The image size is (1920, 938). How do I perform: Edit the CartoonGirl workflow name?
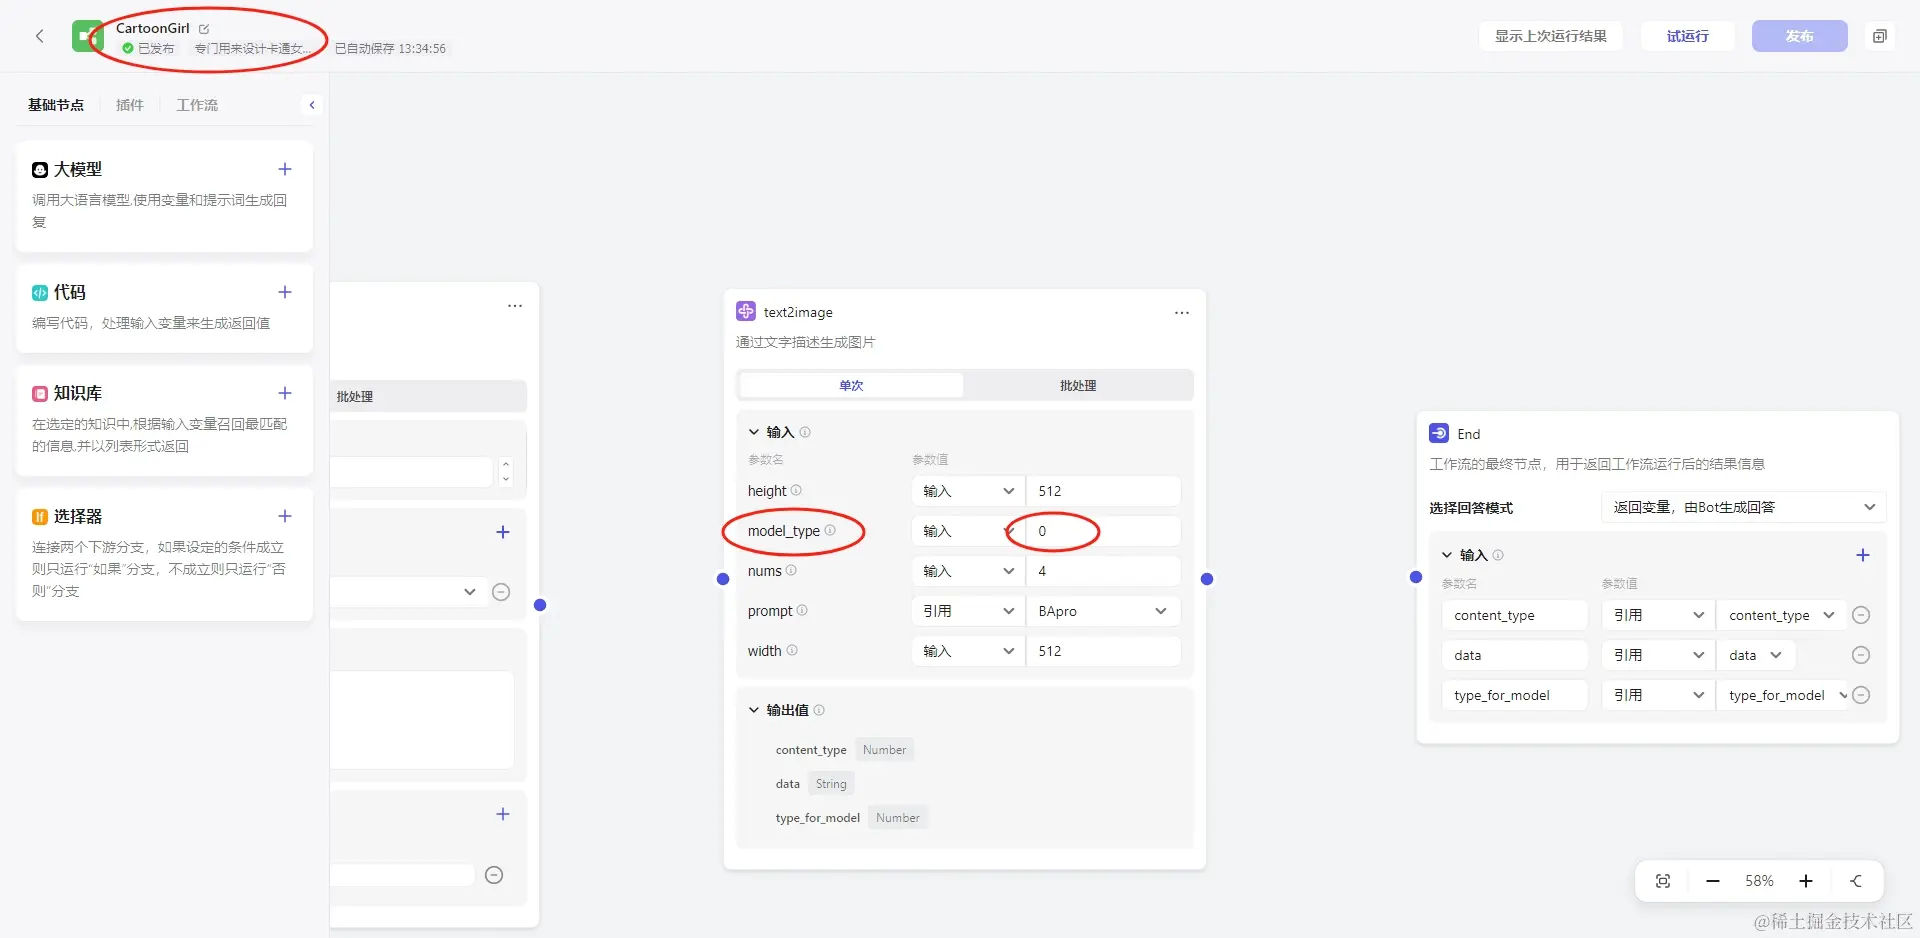204,29
